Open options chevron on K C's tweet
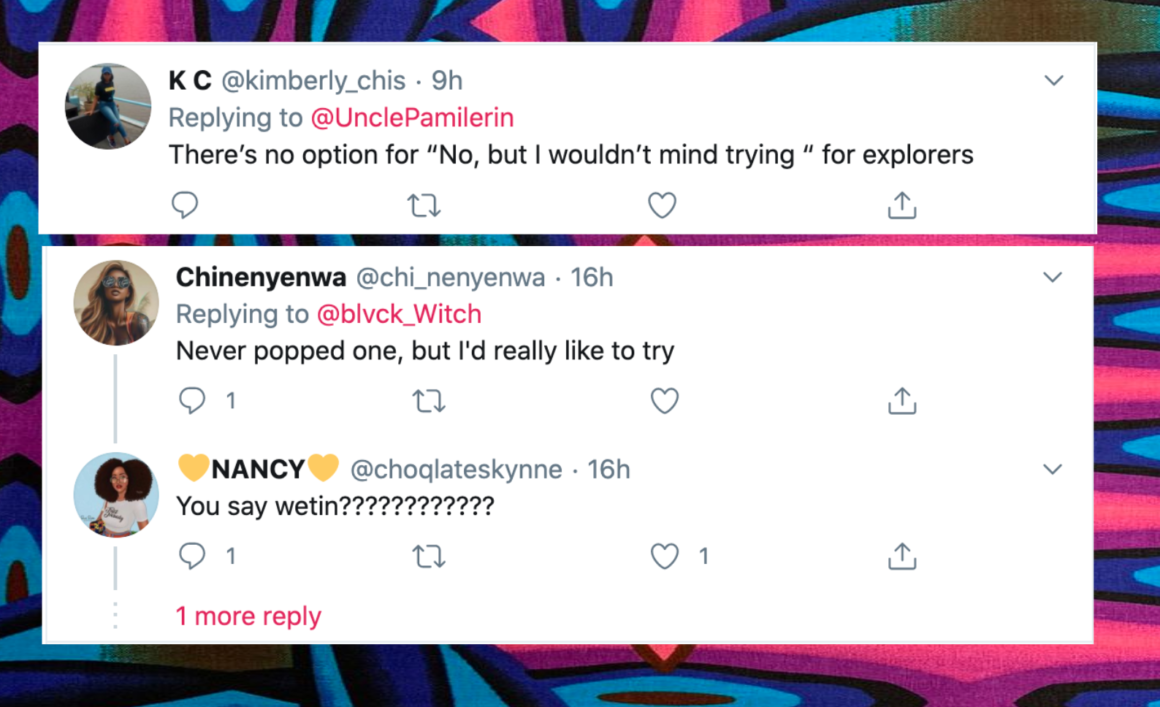This screenshot has width=1160, height=707. 1054,80
